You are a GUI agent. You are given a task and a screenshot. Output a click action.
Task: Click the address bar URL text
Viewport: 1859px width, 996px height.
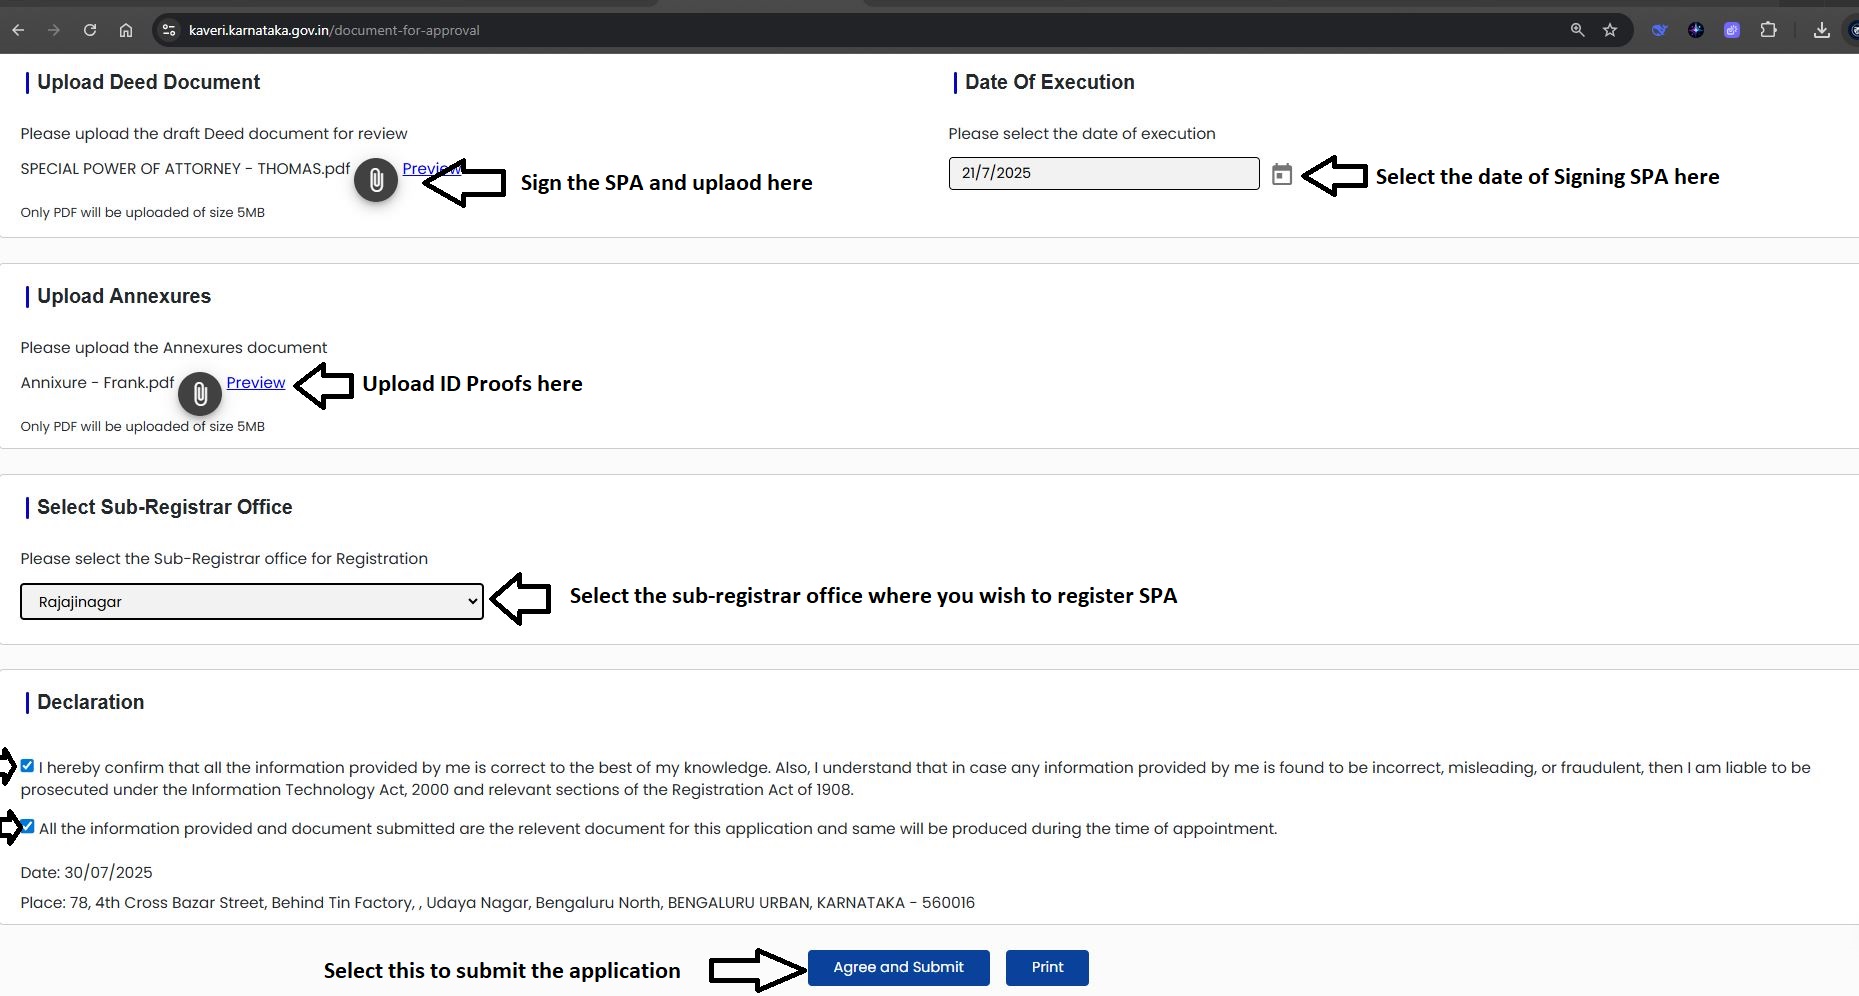334,30
